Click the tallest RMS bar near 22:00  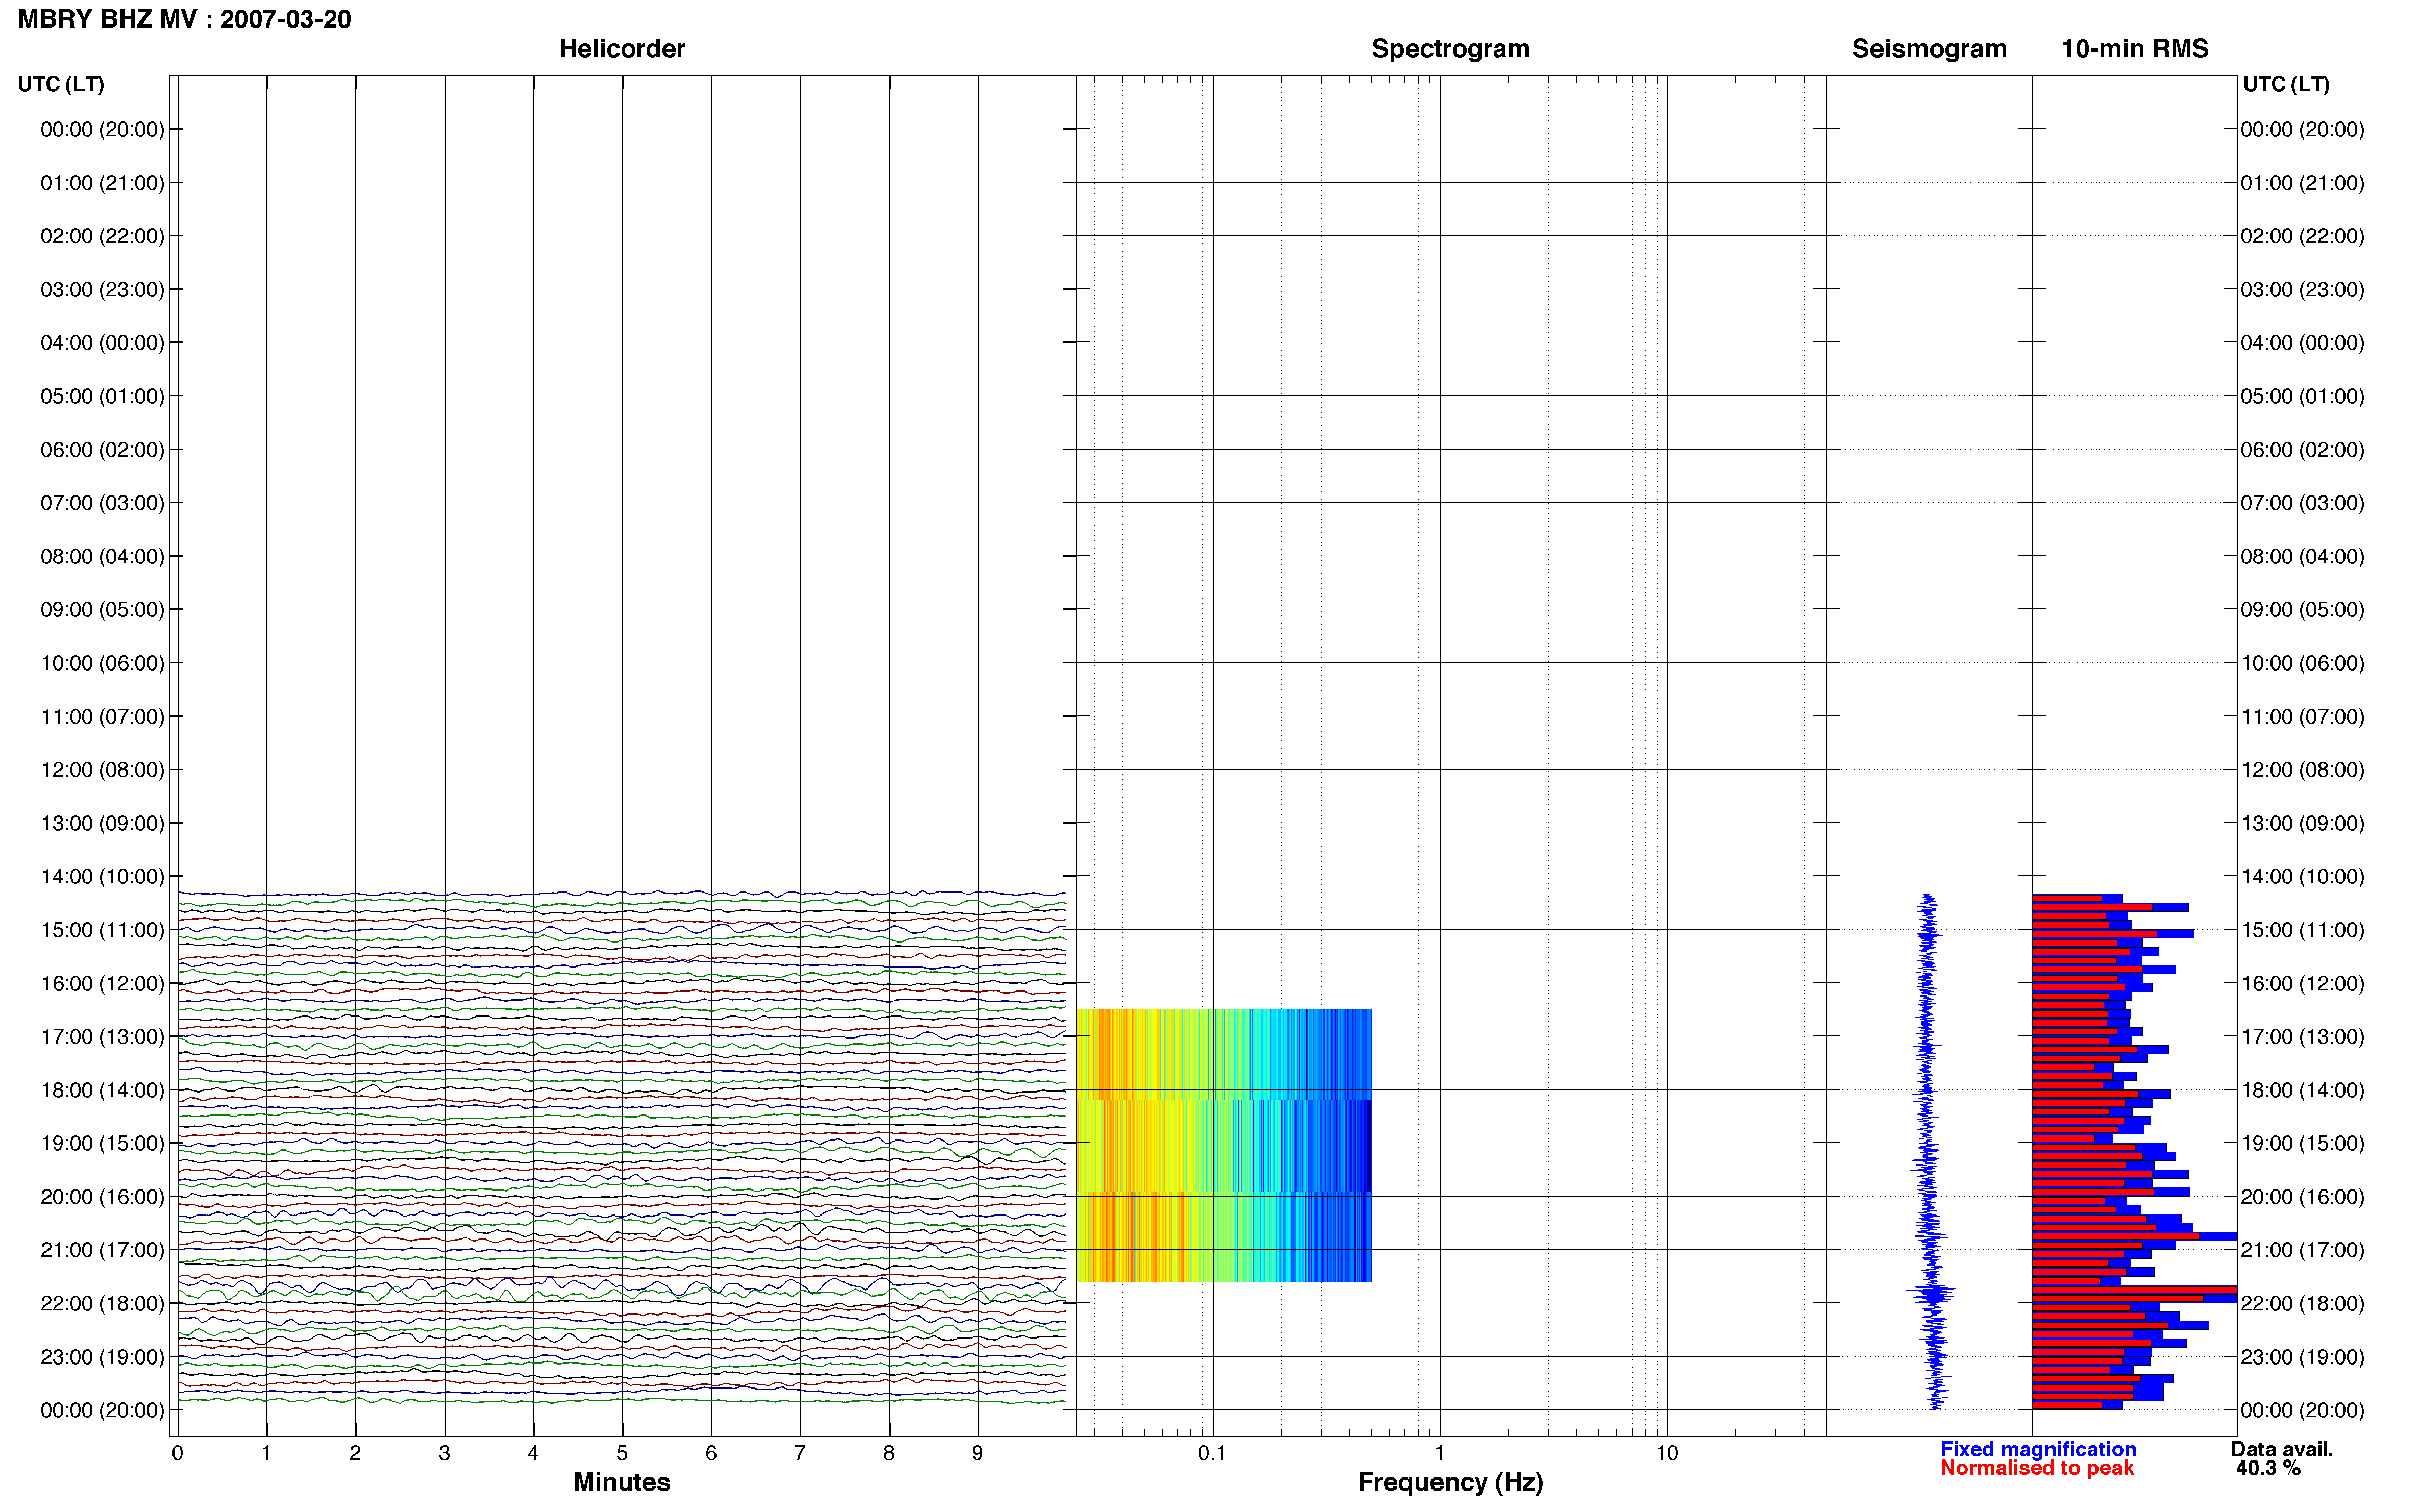point(2134,1290)
